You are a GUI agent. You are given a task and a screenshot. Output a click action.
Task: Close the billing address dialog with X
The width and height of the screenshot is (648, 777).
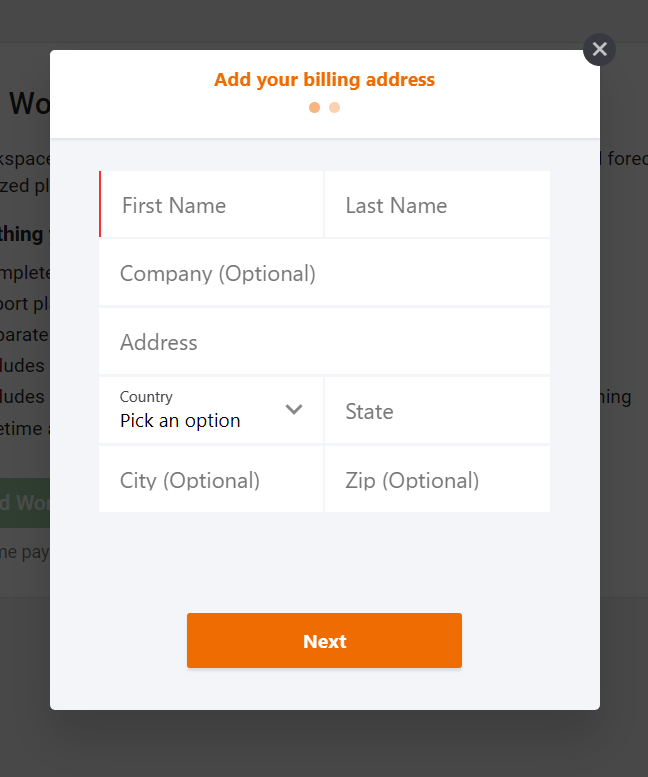[x=599, y=50]
